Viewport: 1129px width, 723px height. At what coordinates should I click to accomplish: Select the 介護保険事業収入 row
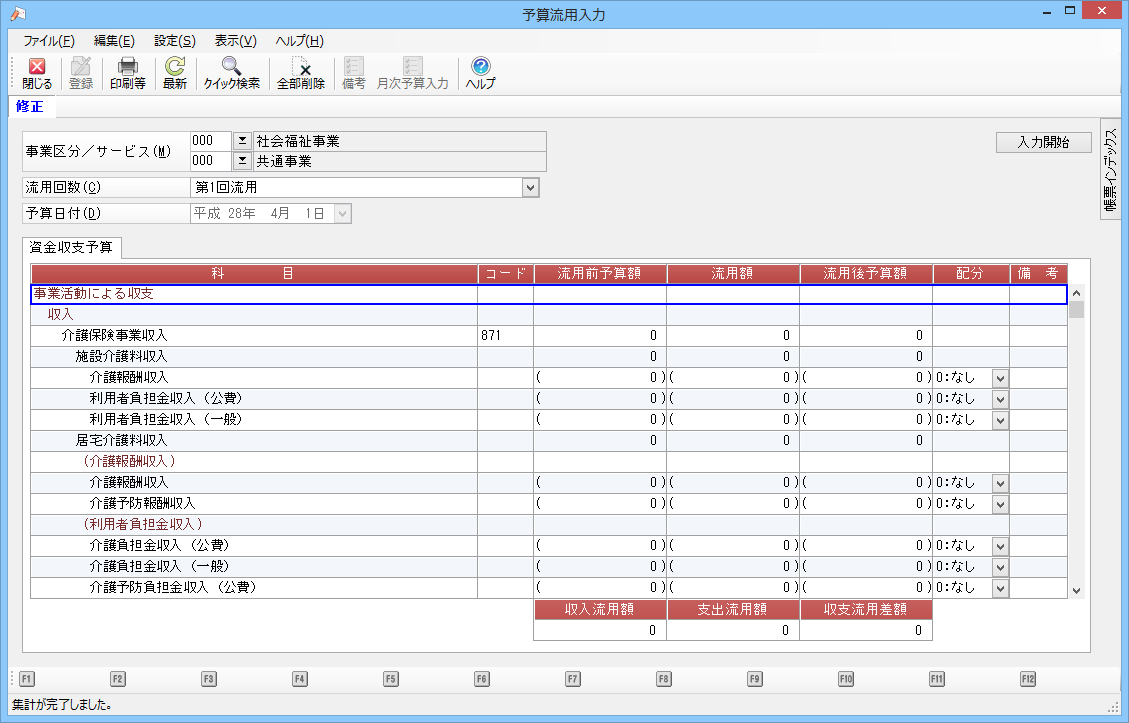coord(115,335)
